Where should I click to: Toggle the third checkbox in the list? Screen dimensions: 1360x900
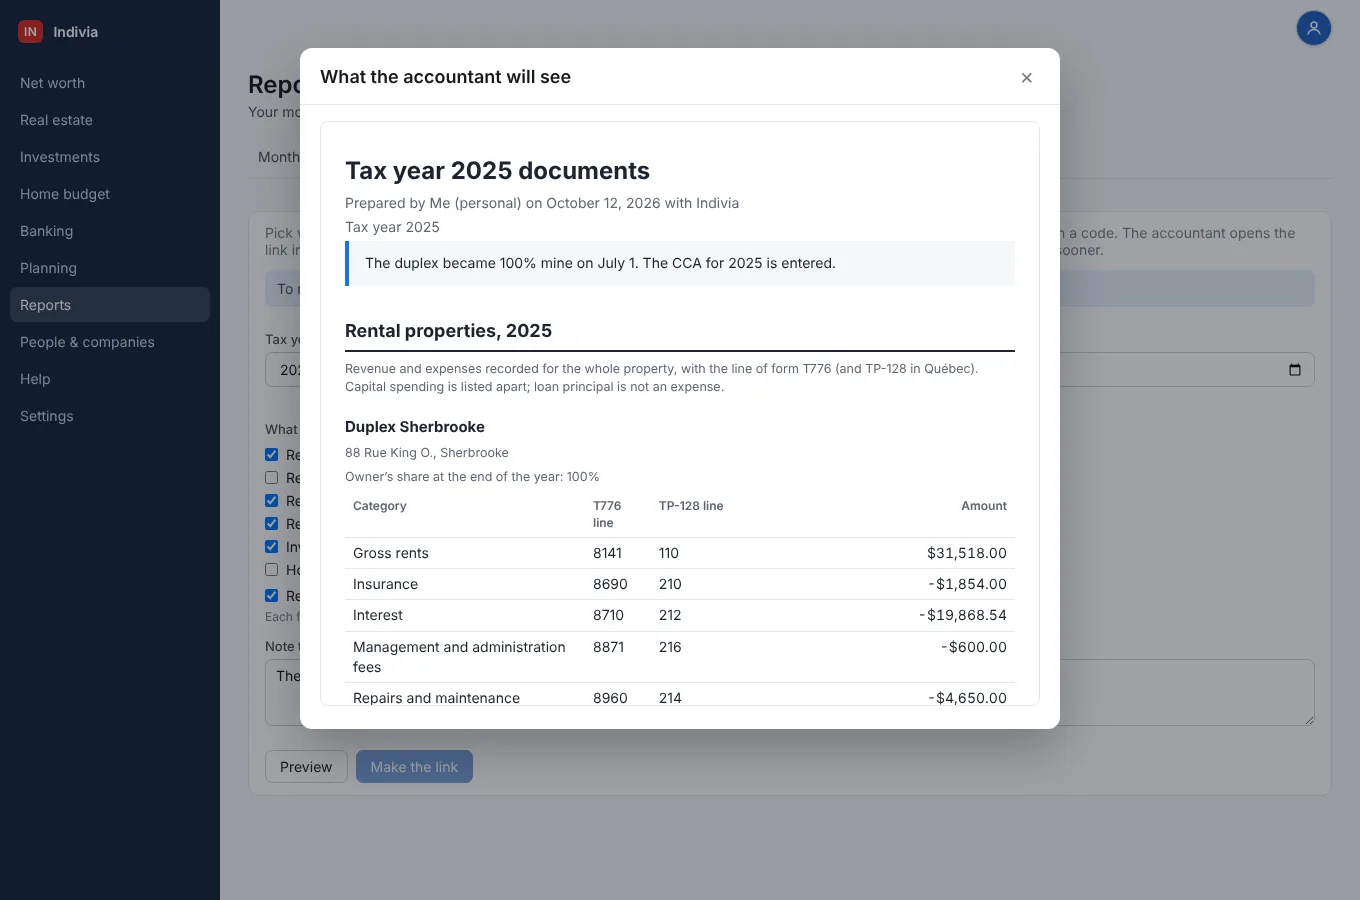pyautogui.click(x=271, y=501)
